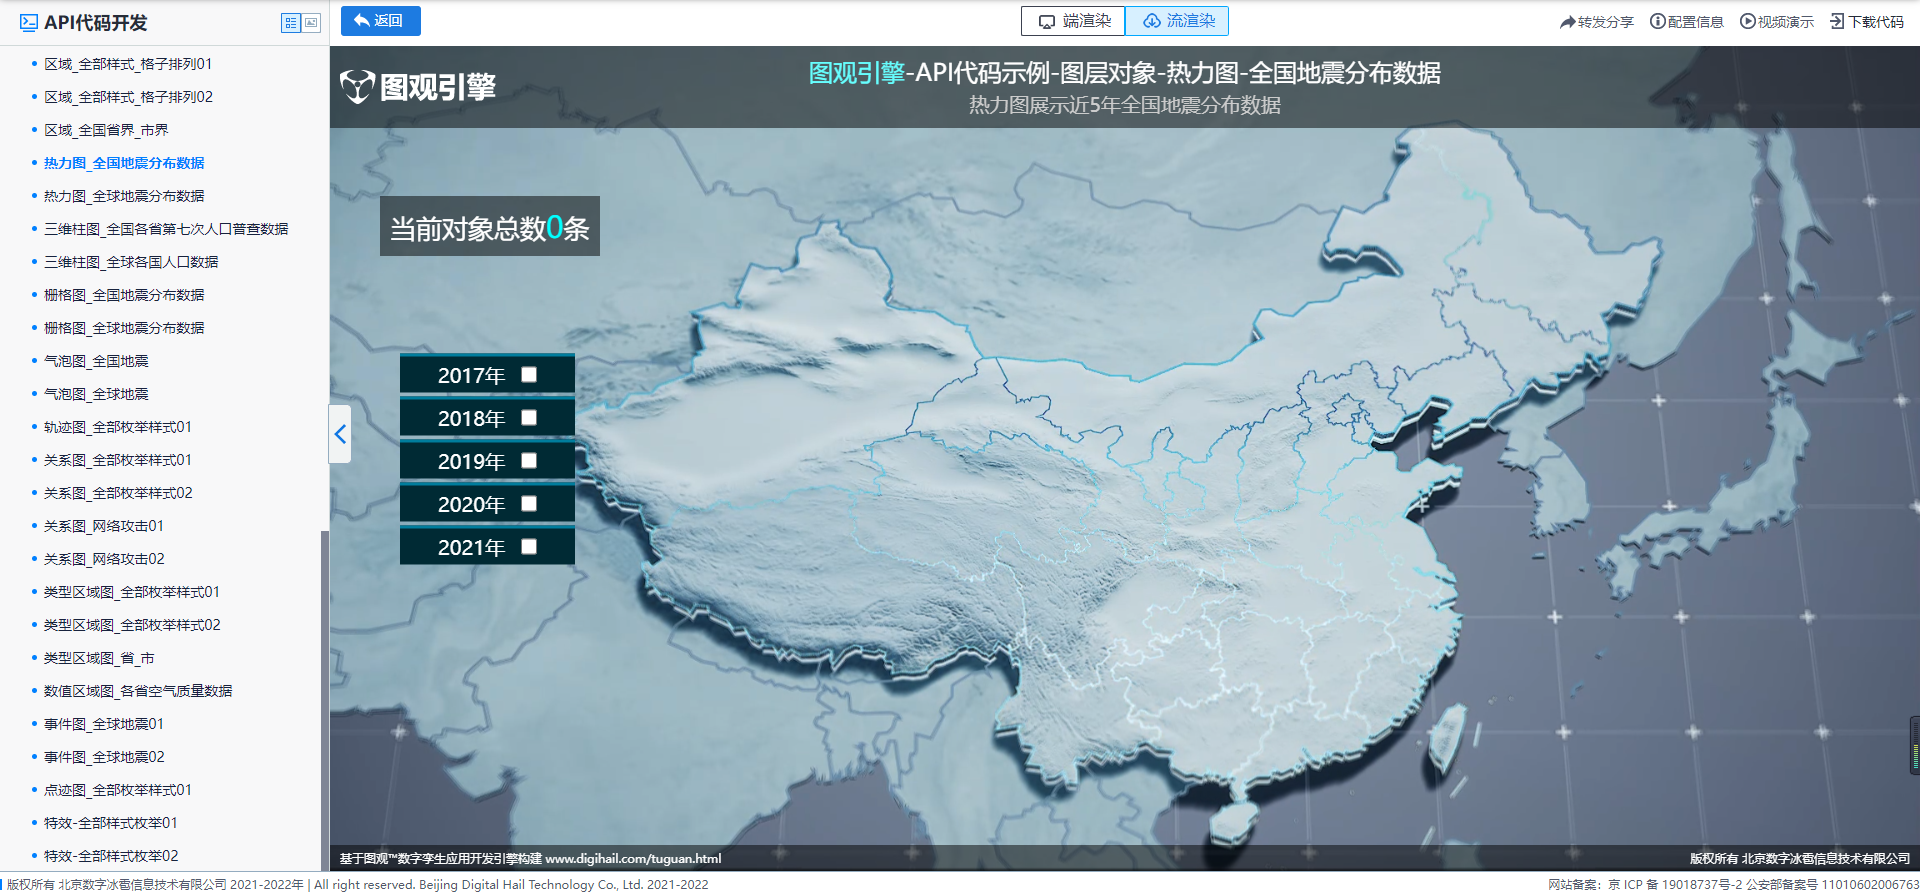Click the API代码开发 header icon
The height and width of the screenshot is (895, 1920).
tap(29, 23)
